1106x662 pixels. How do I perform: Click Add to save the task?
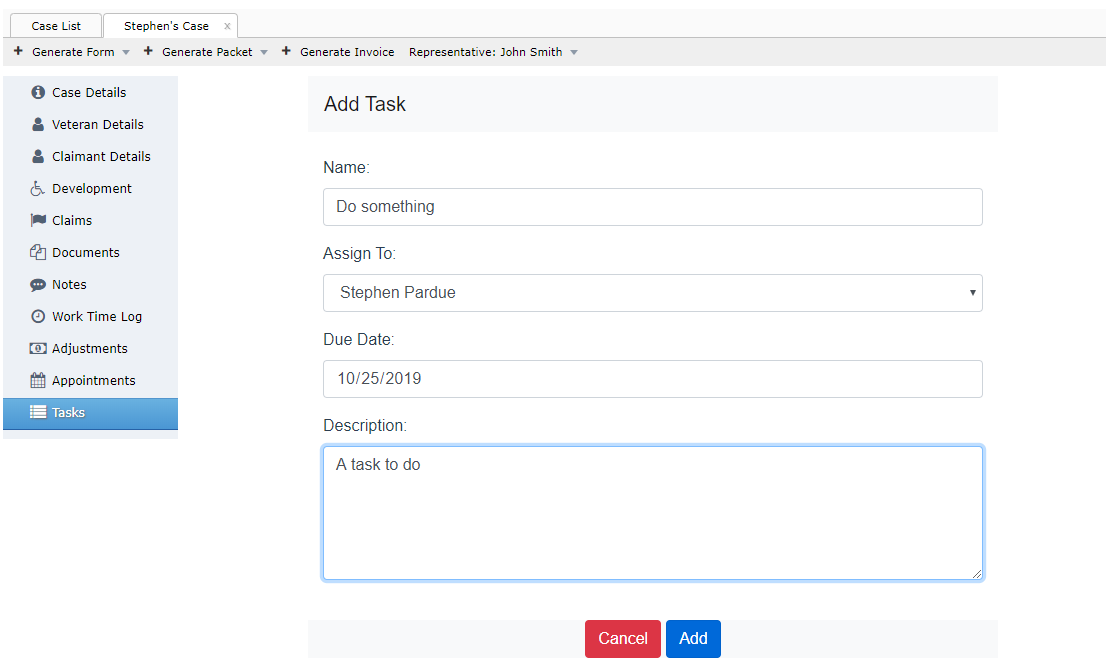tap(693, 638)
